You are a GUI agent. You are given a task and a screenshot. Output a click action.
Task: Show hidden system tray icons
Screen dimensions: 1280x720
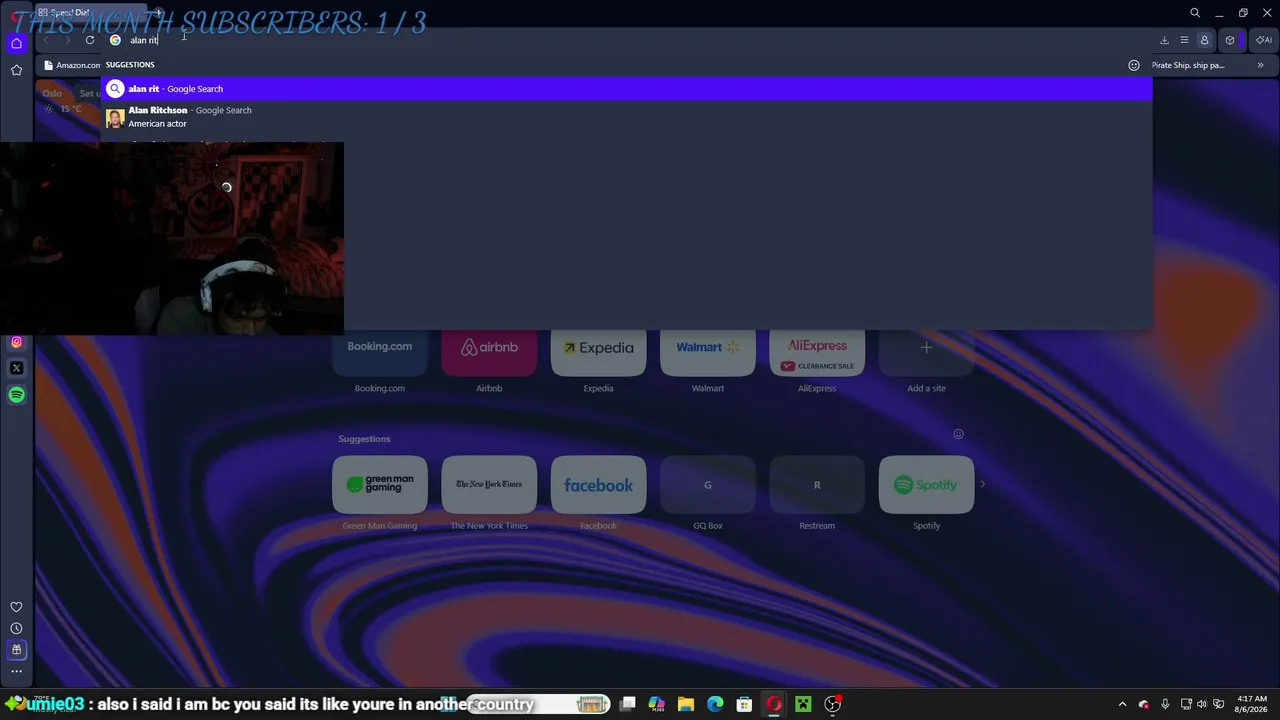1122,704
